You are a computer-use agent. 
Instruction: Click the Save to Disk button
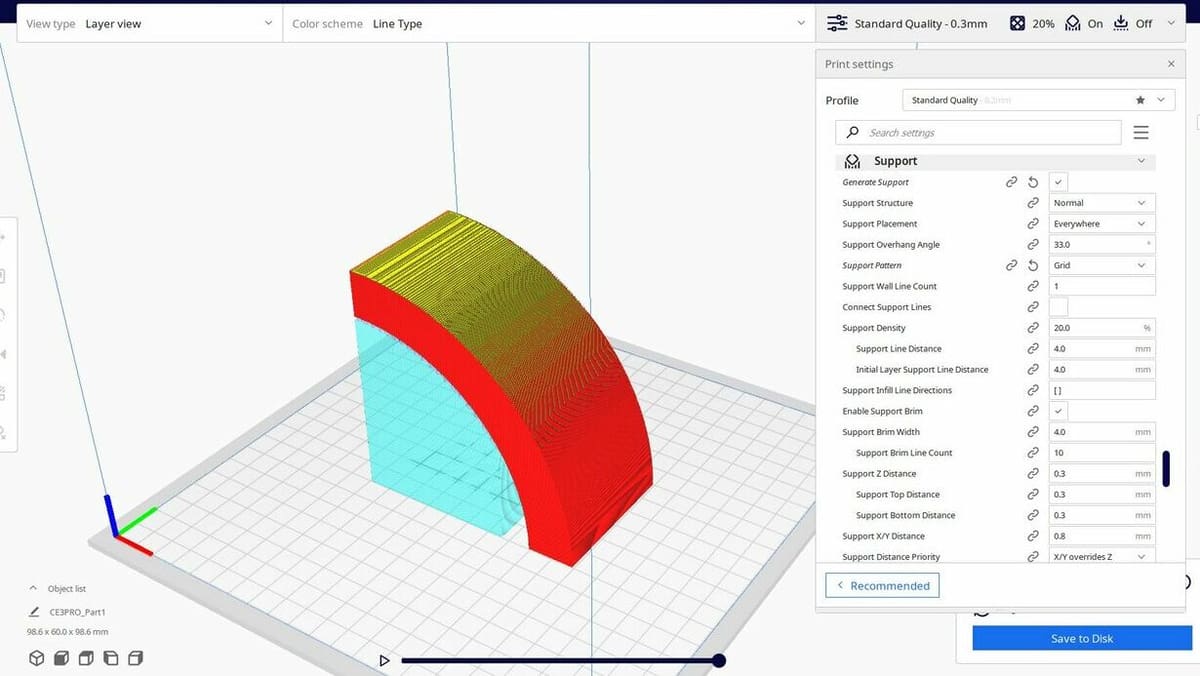click(1082, 638)
